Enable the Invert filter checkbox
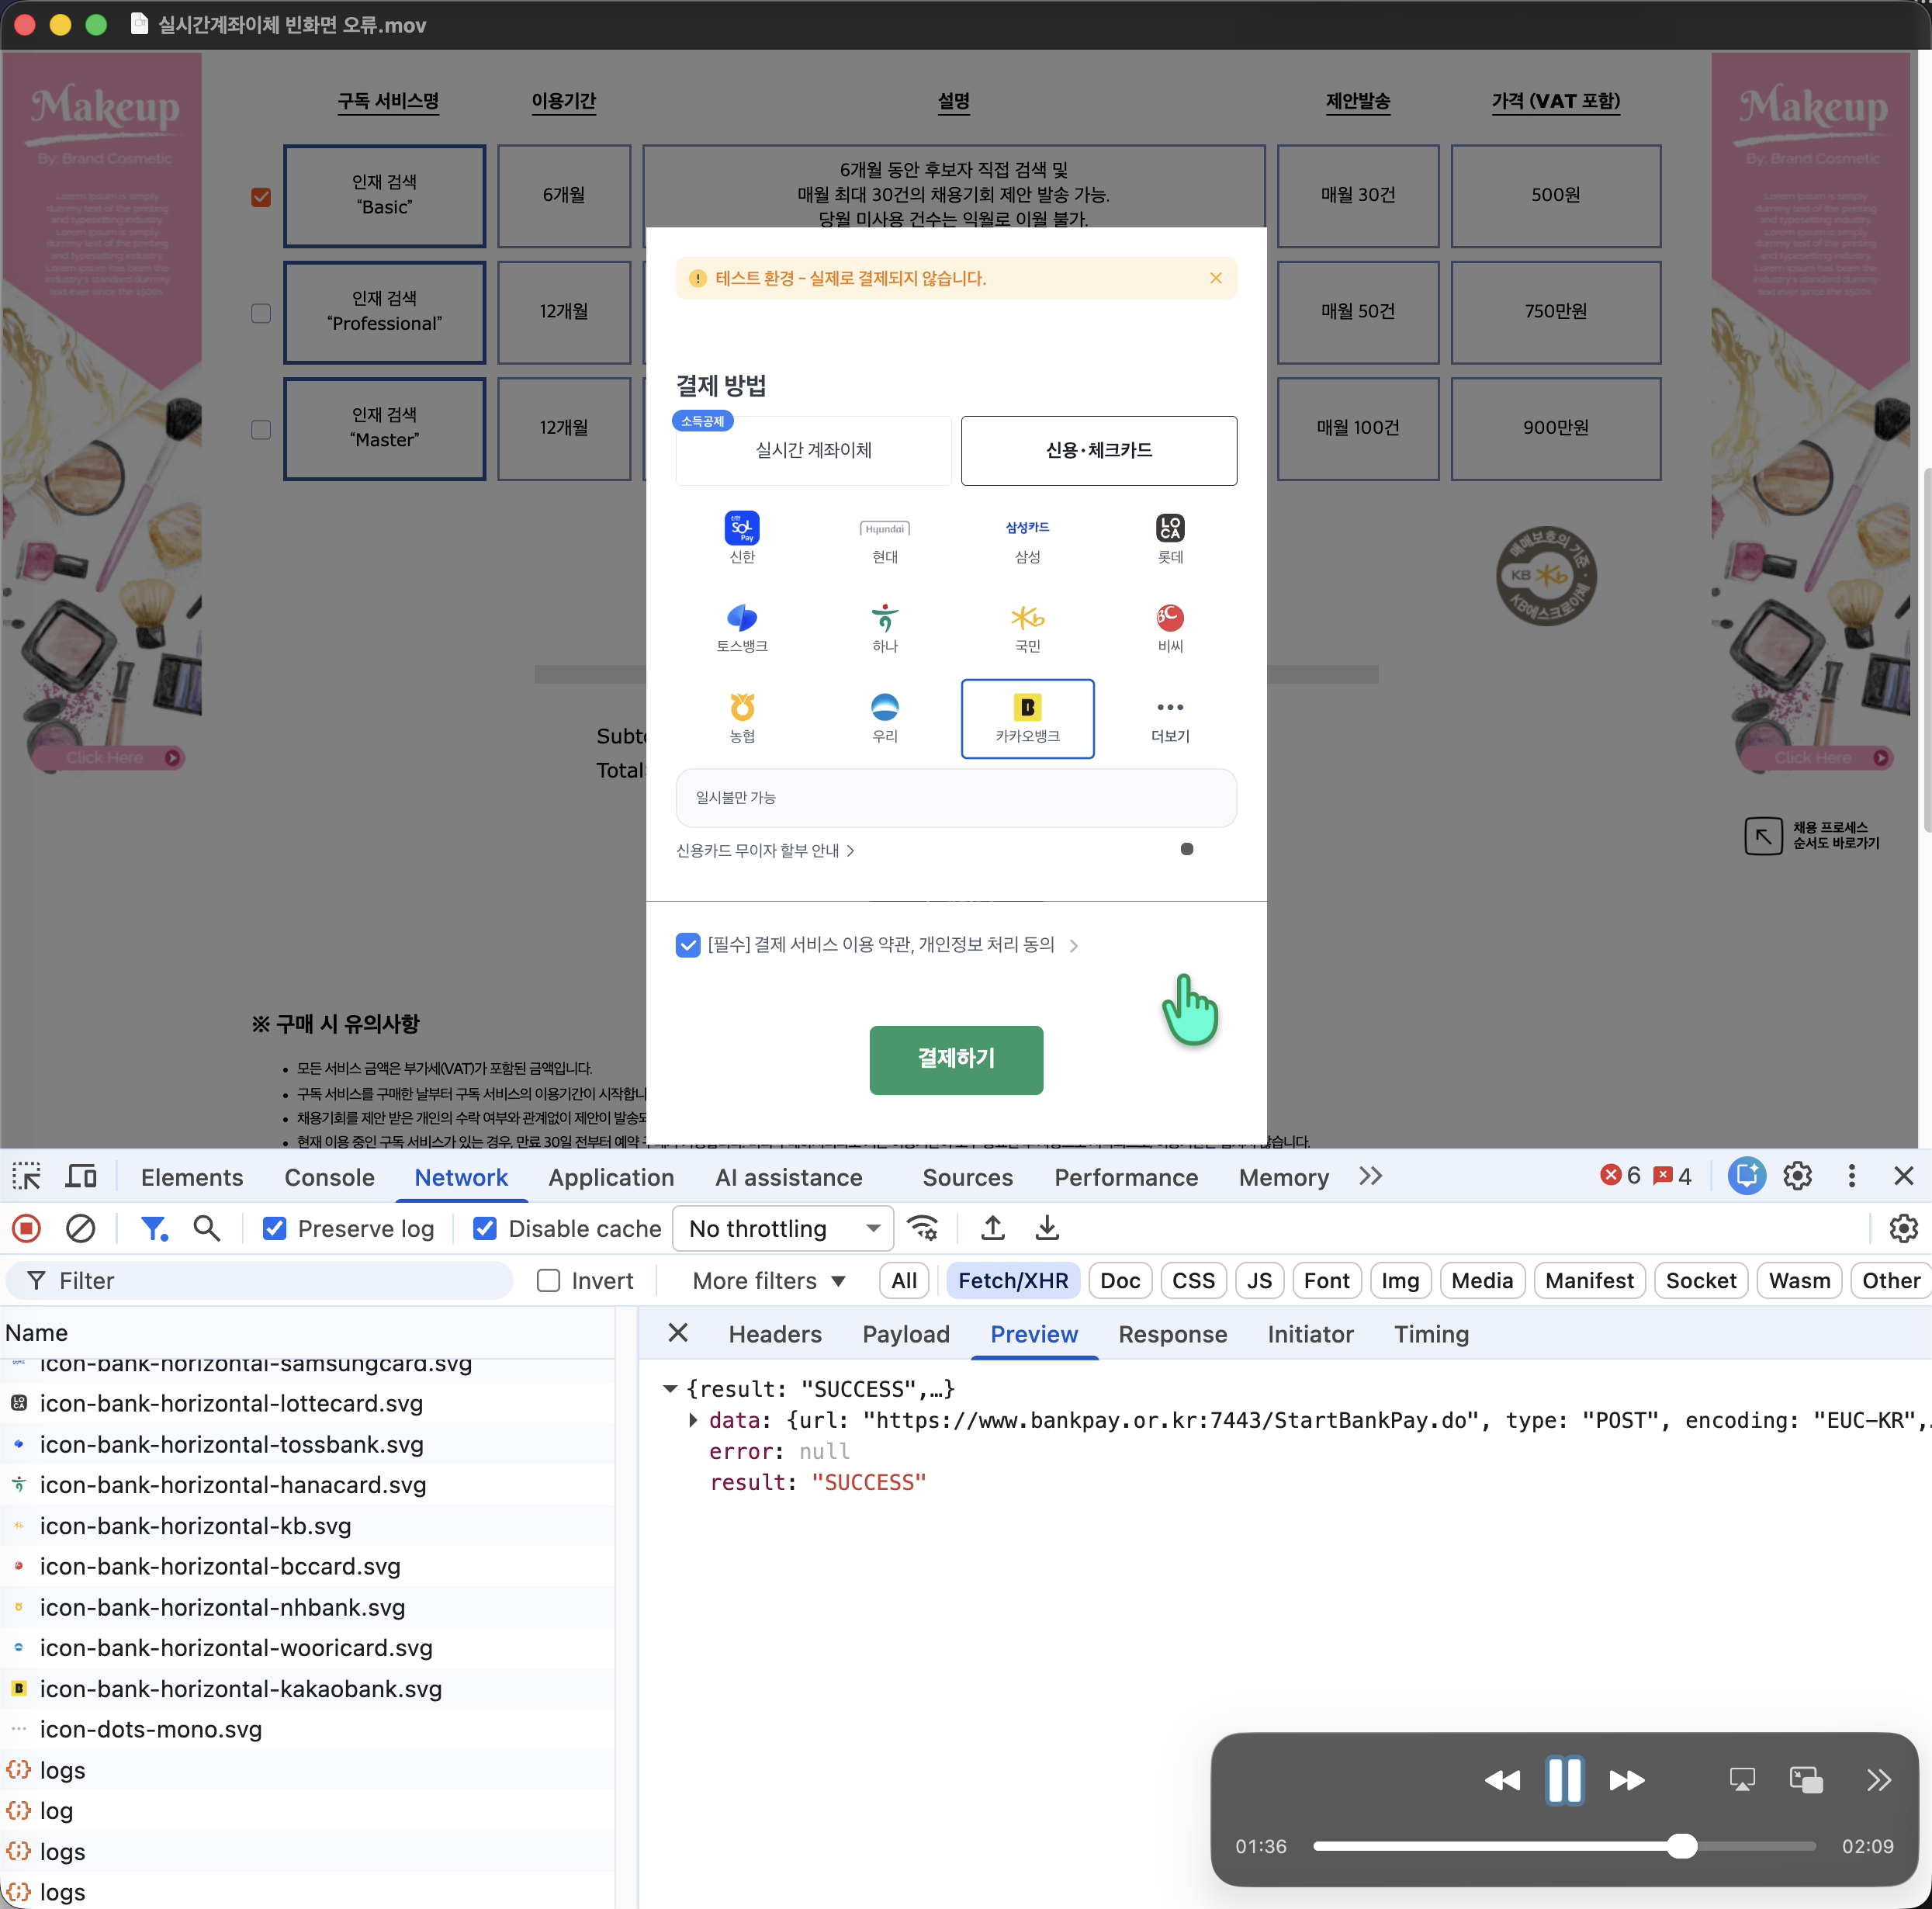This screenshot has height=1909, width=1932. 548,1281
